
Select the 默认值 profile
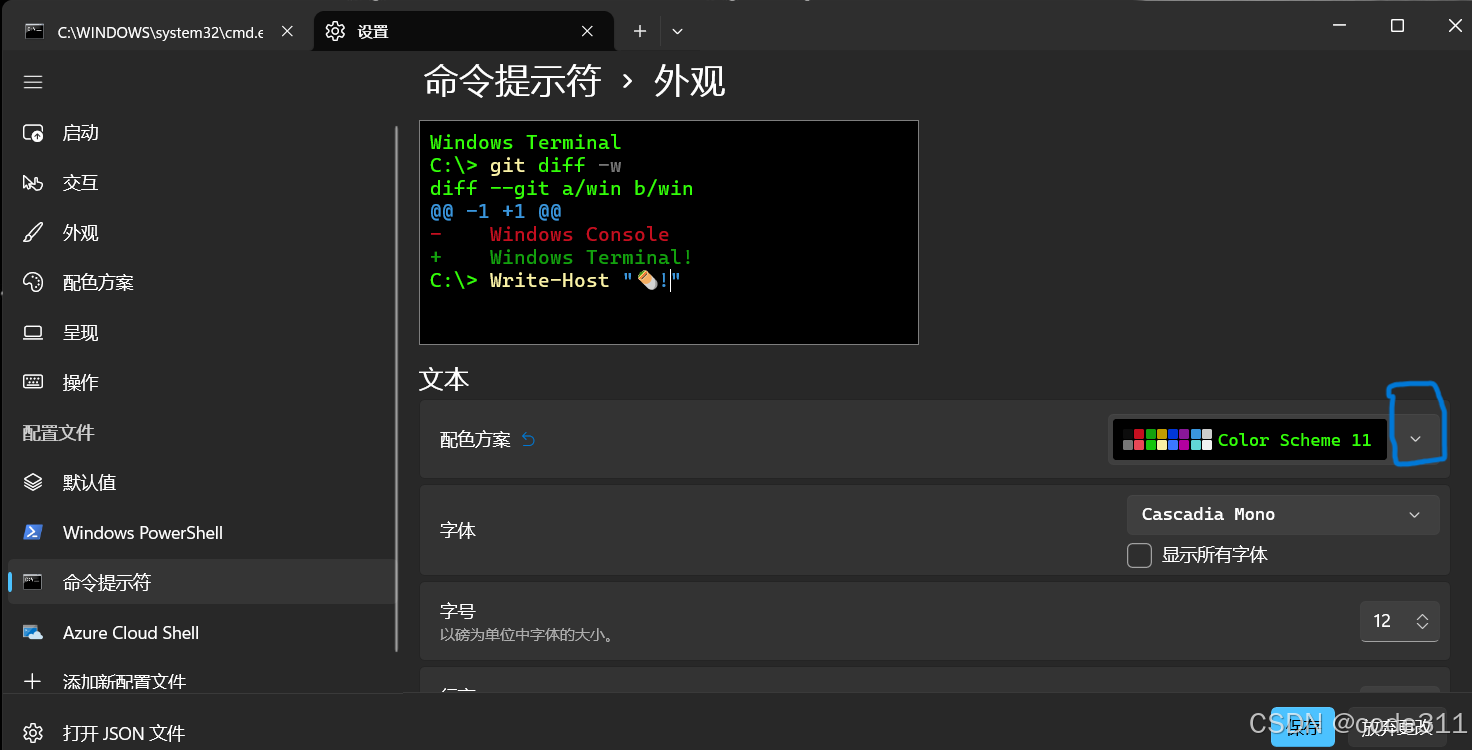(200, 483)
